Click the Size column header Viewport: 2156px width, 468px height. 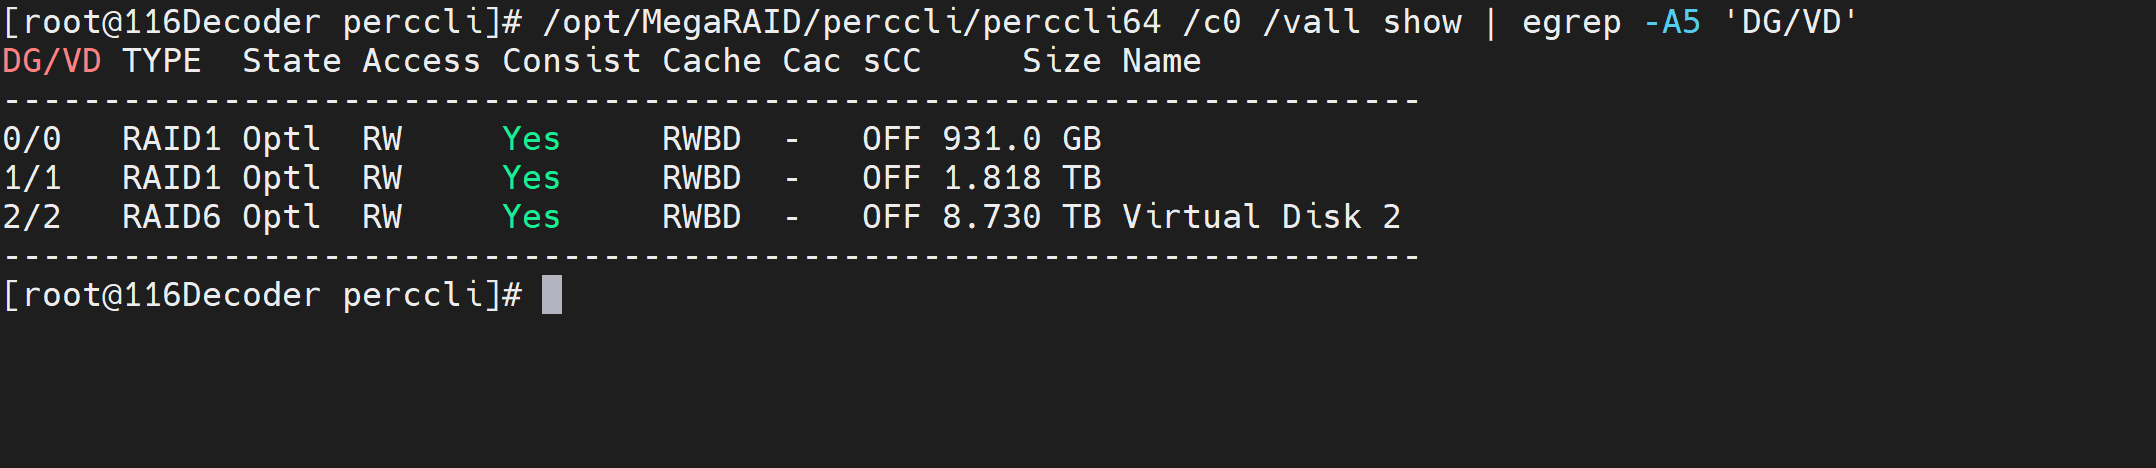[1061, 61]
